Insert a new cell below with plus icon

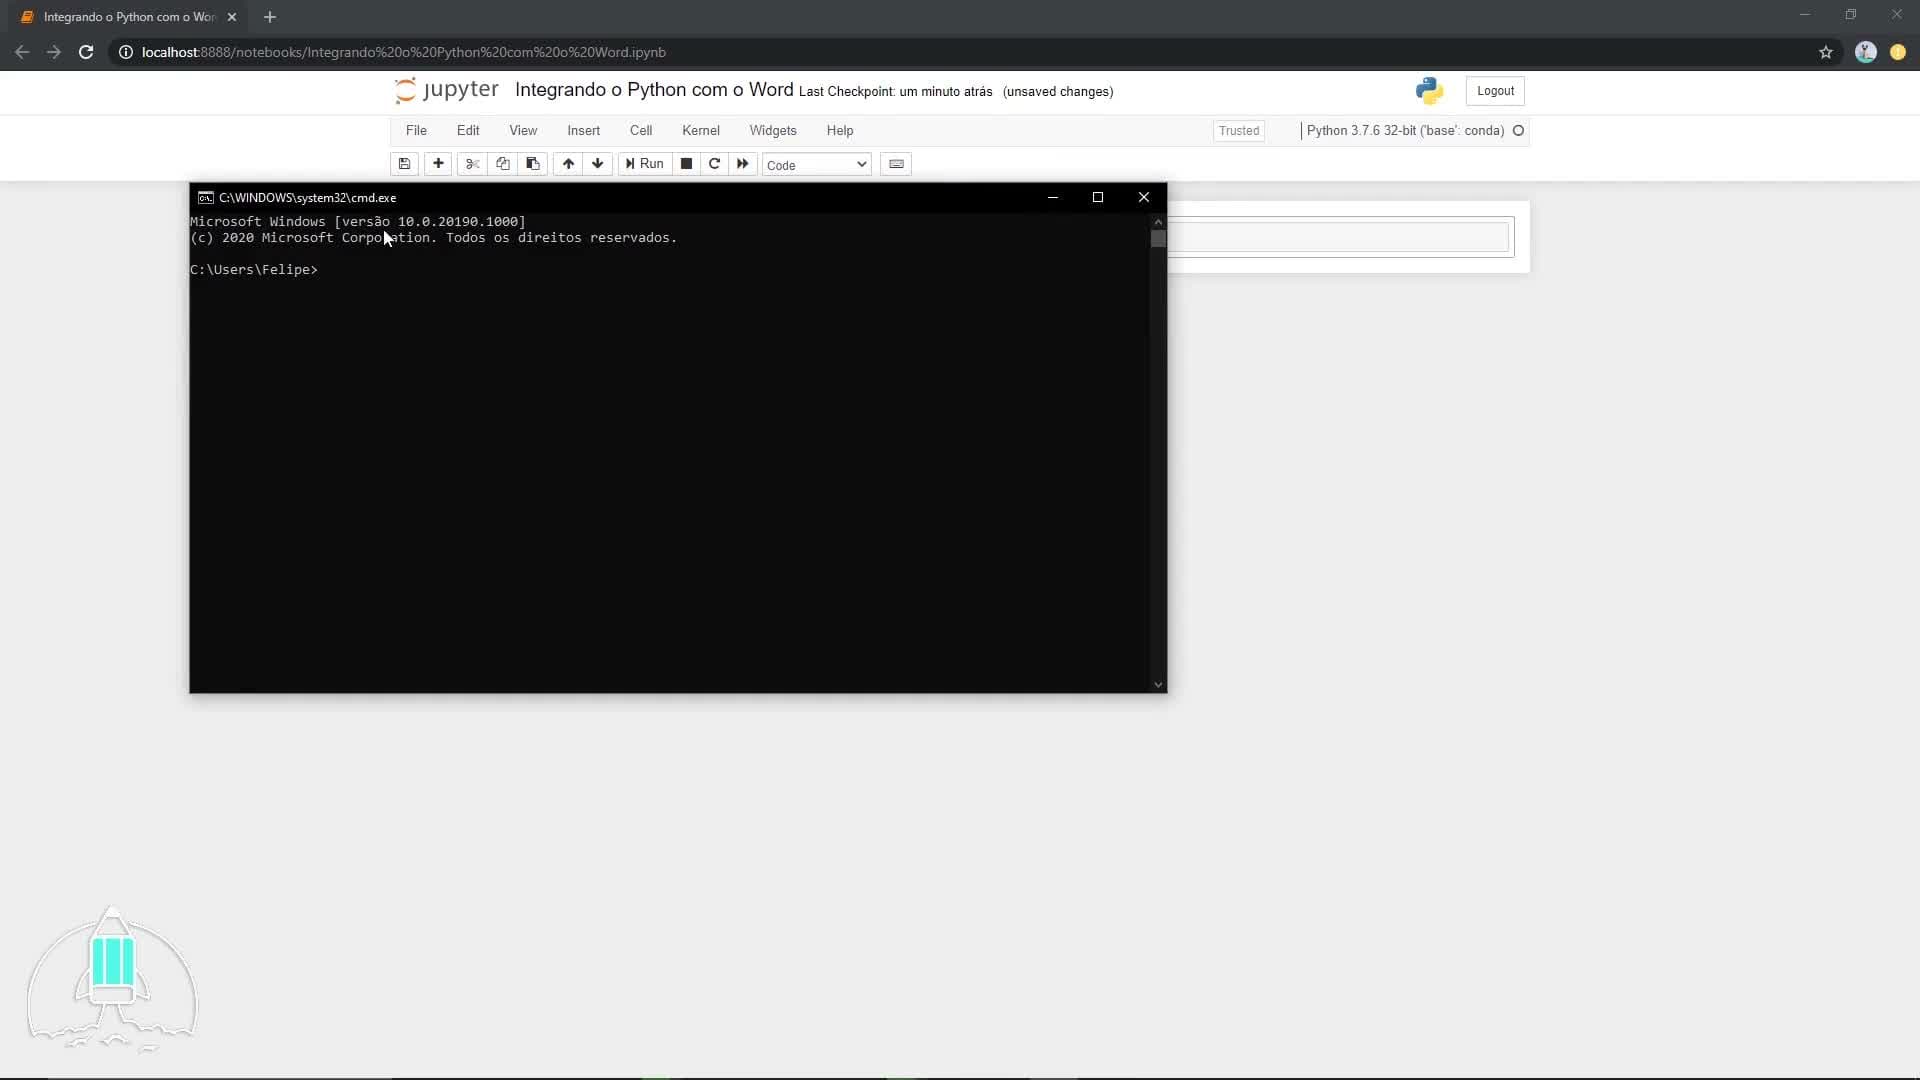[438, 164]
